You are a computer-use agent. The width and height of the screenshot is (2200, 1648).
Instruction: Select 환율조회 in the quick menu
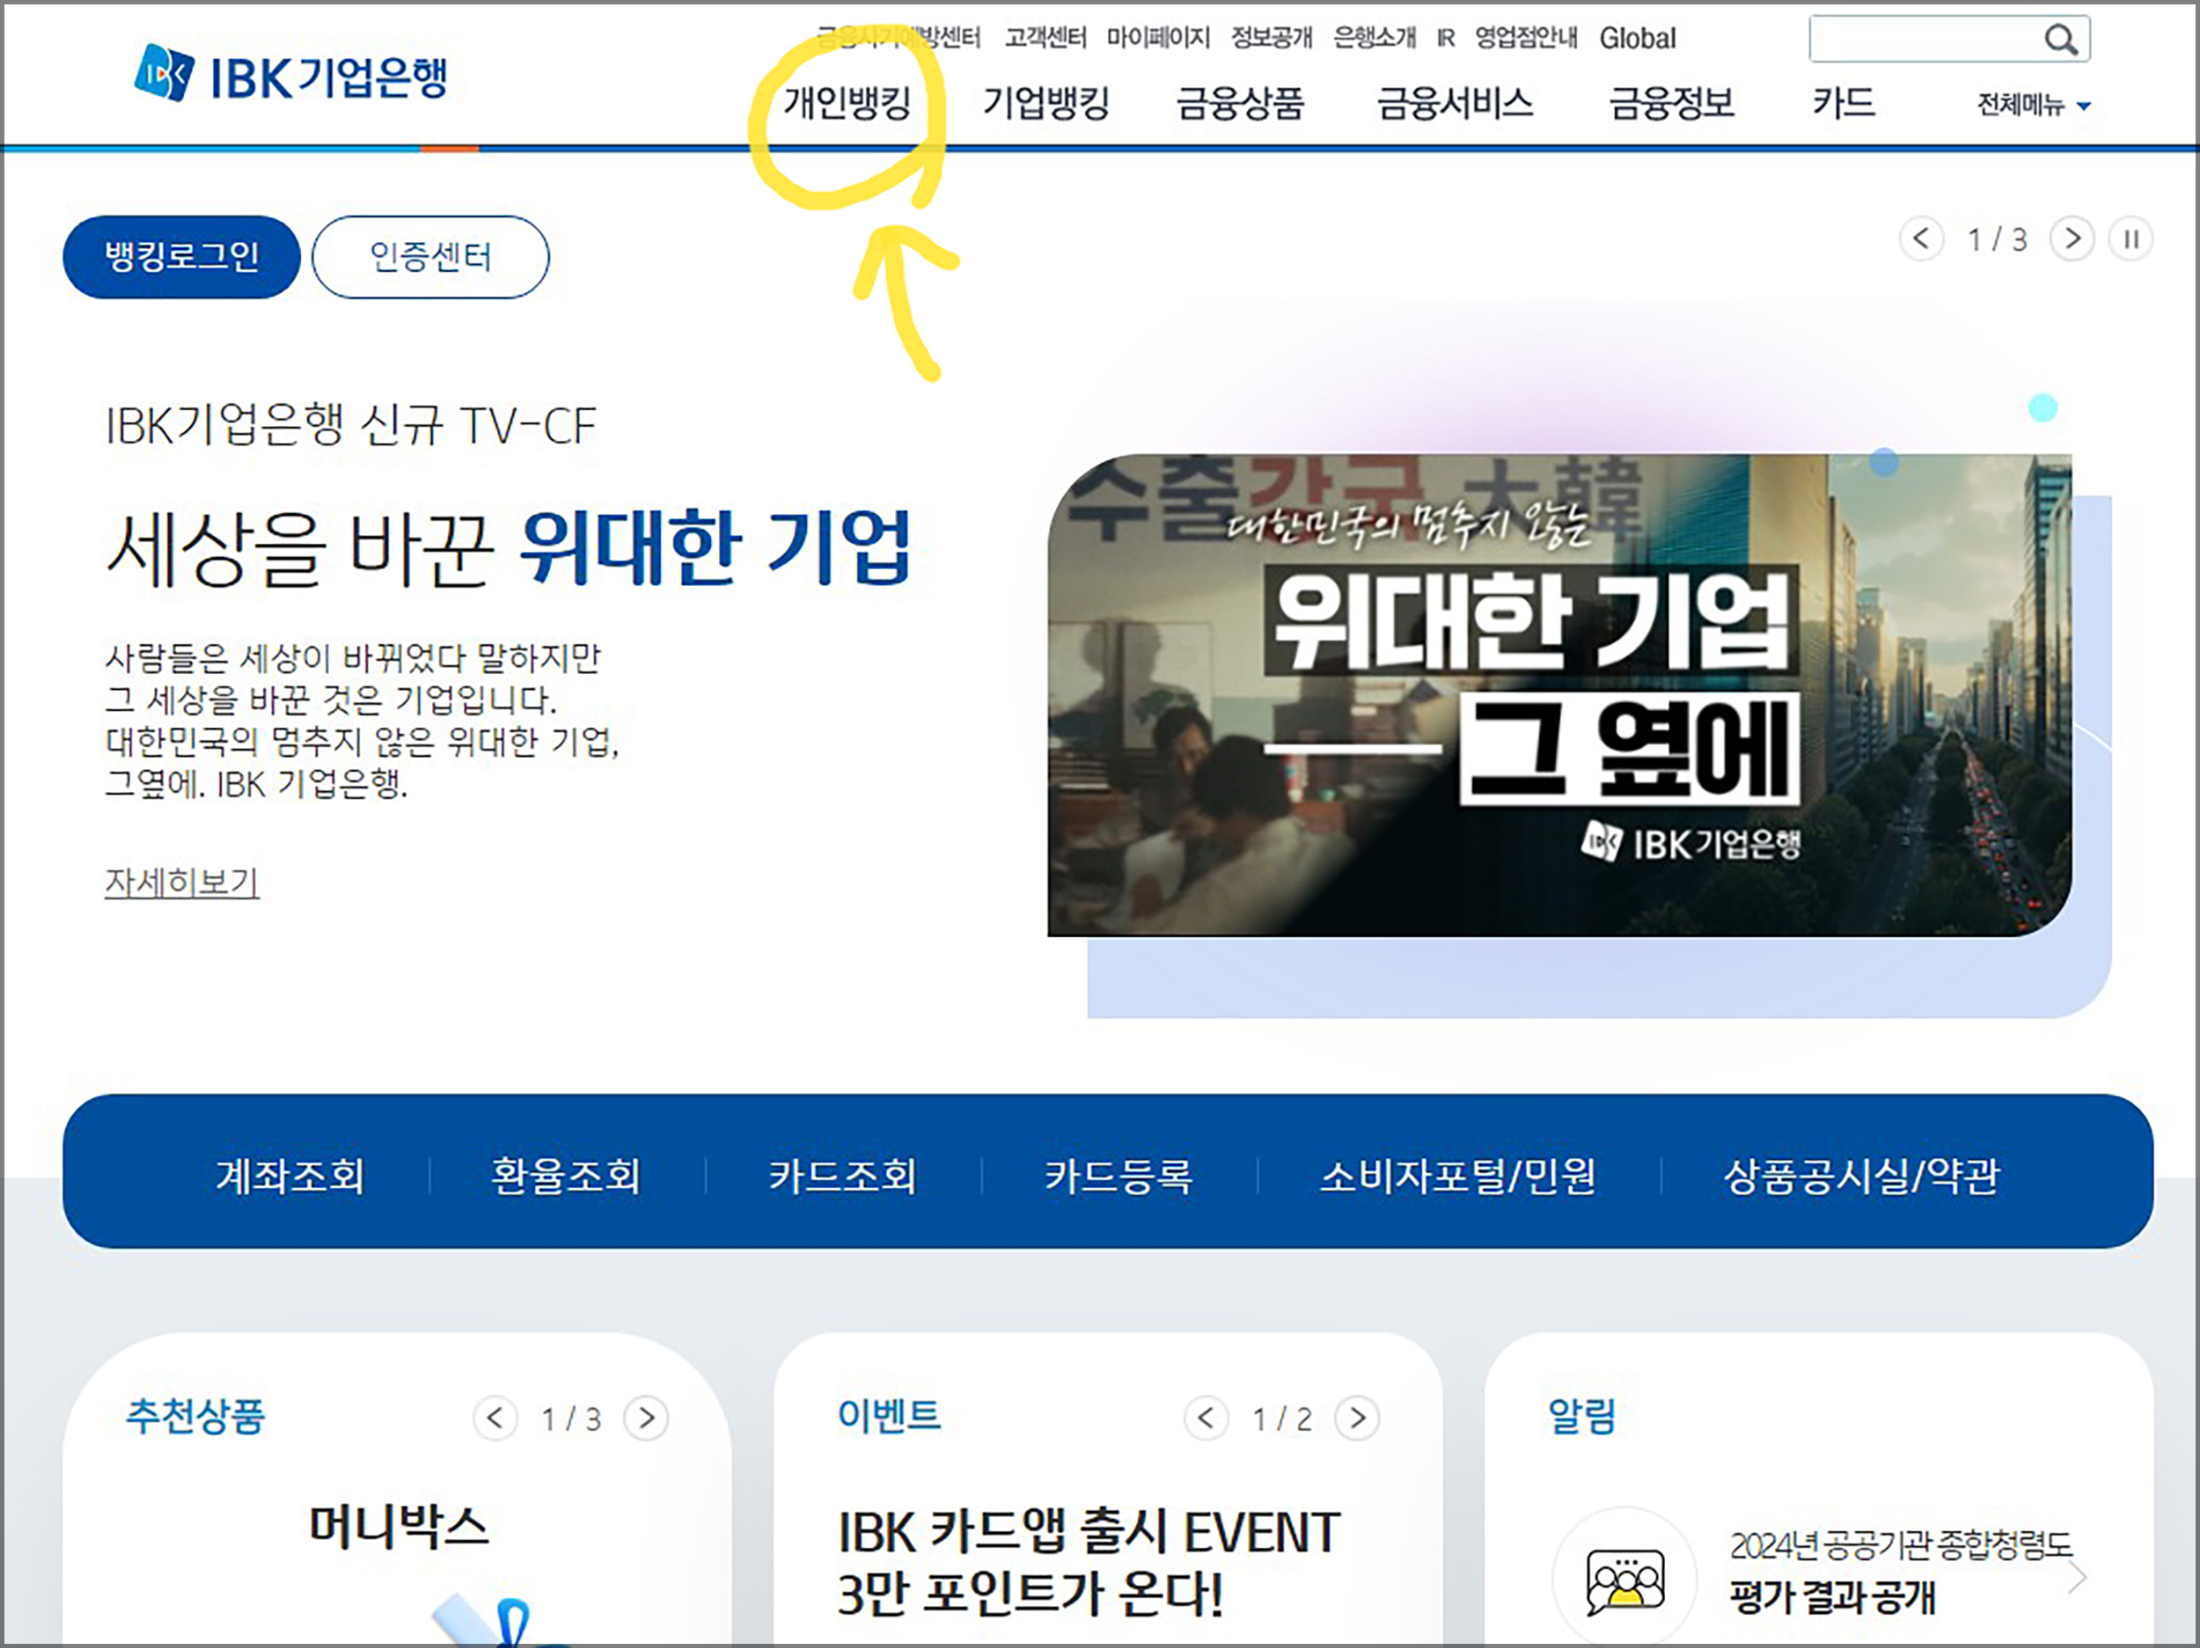coord(566,1175)
